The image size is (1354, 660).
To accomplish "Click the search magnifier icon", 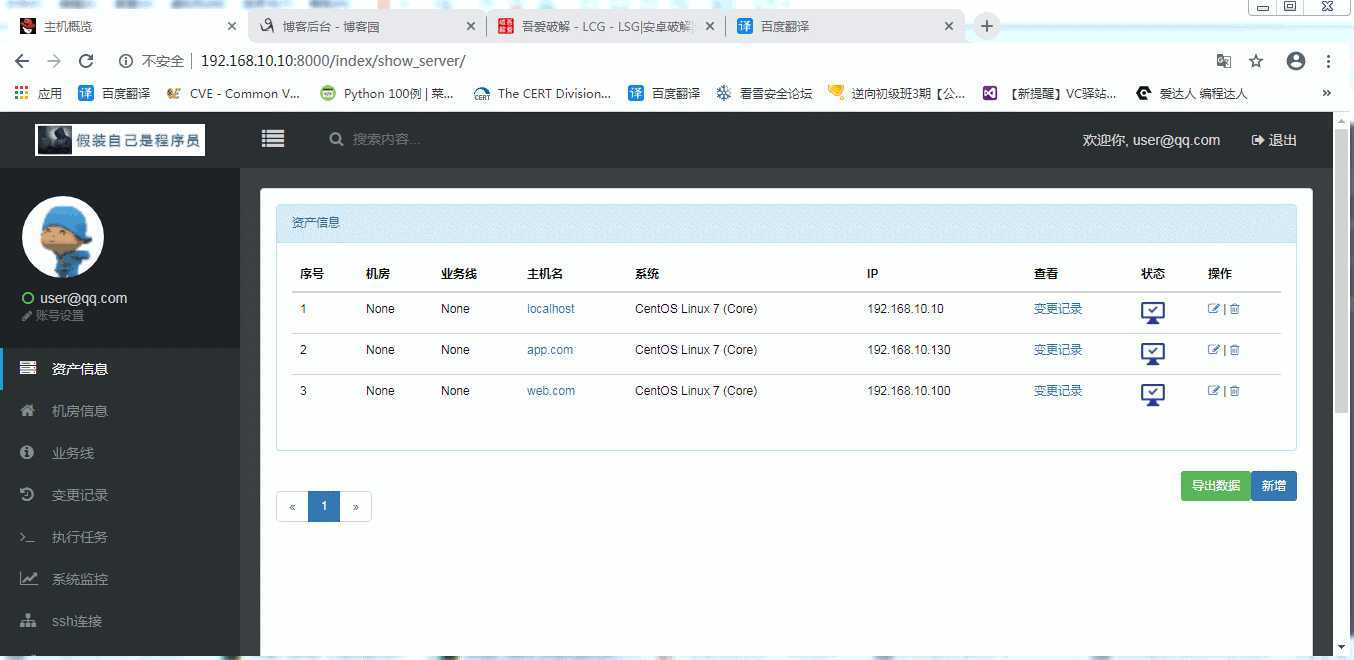I will 336,139.
